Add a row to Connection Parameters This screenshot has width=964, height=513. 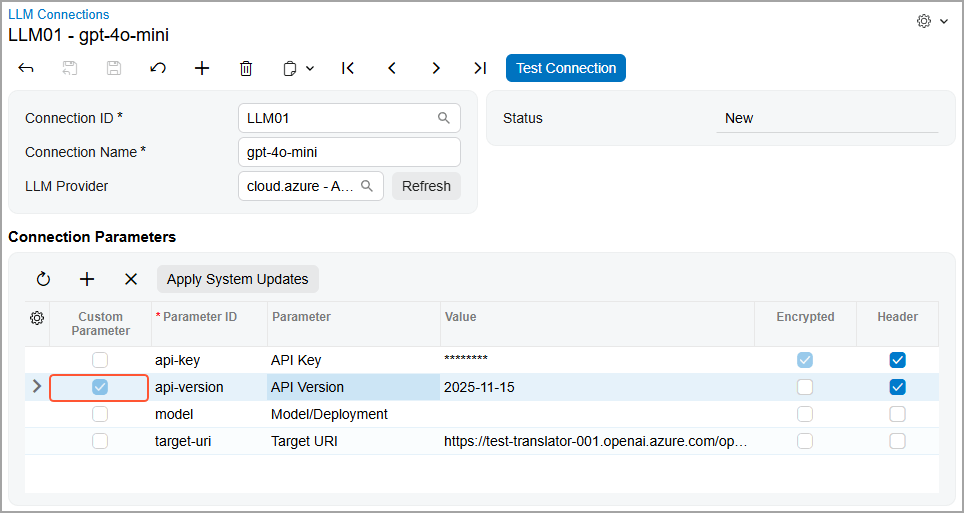tap(87, 279)
